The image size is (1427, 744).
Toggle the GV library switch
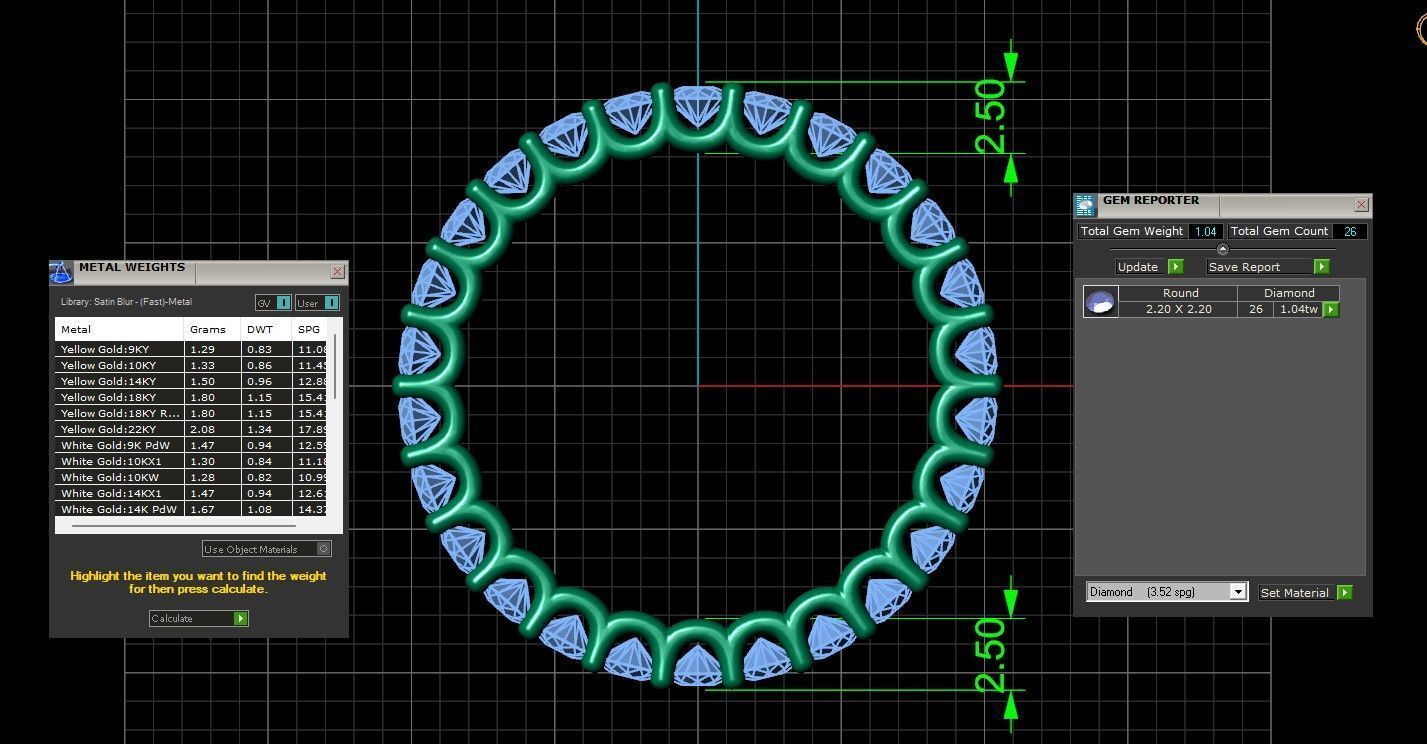273,303
